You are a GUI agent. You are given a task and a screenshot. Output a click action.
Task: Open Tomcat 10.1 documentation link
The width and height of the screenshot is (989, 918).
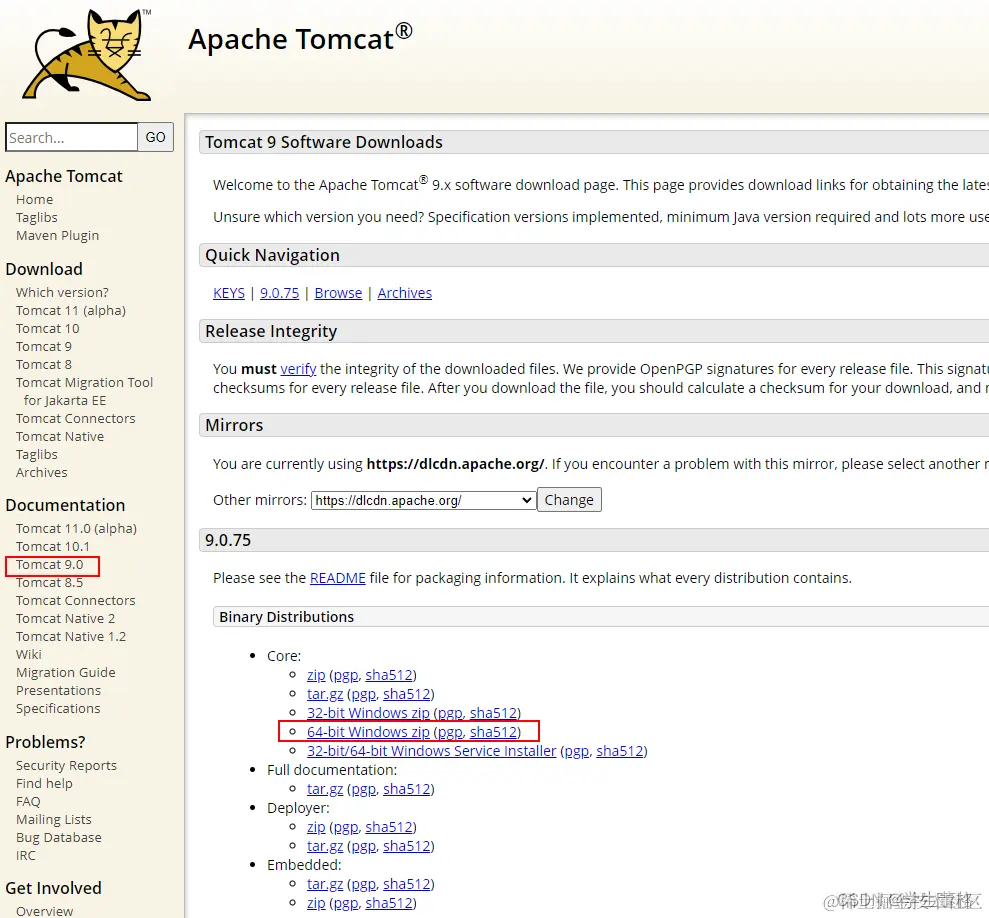click(x=52, y=546)
